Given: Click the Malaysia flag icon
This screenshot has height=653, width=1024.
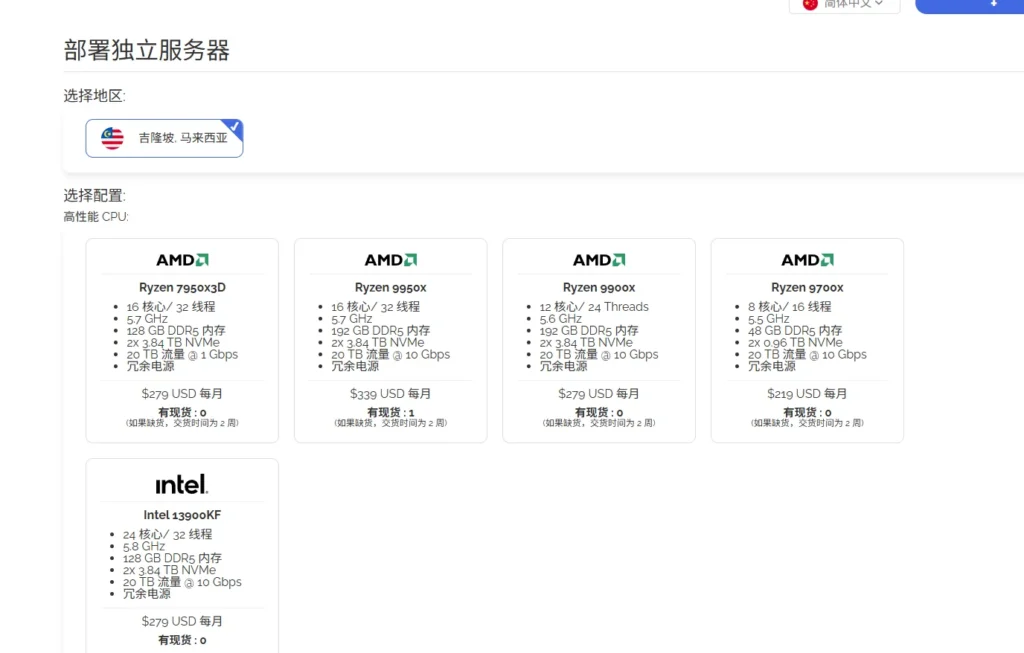Looking at the screenshot, I should tap(112, 138).
